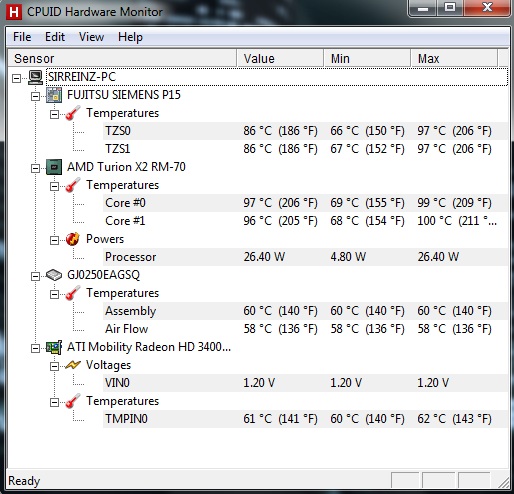Click the Max column header
Image resolution: width=514 pixels, height=494 pixels.
click(454, 58)
